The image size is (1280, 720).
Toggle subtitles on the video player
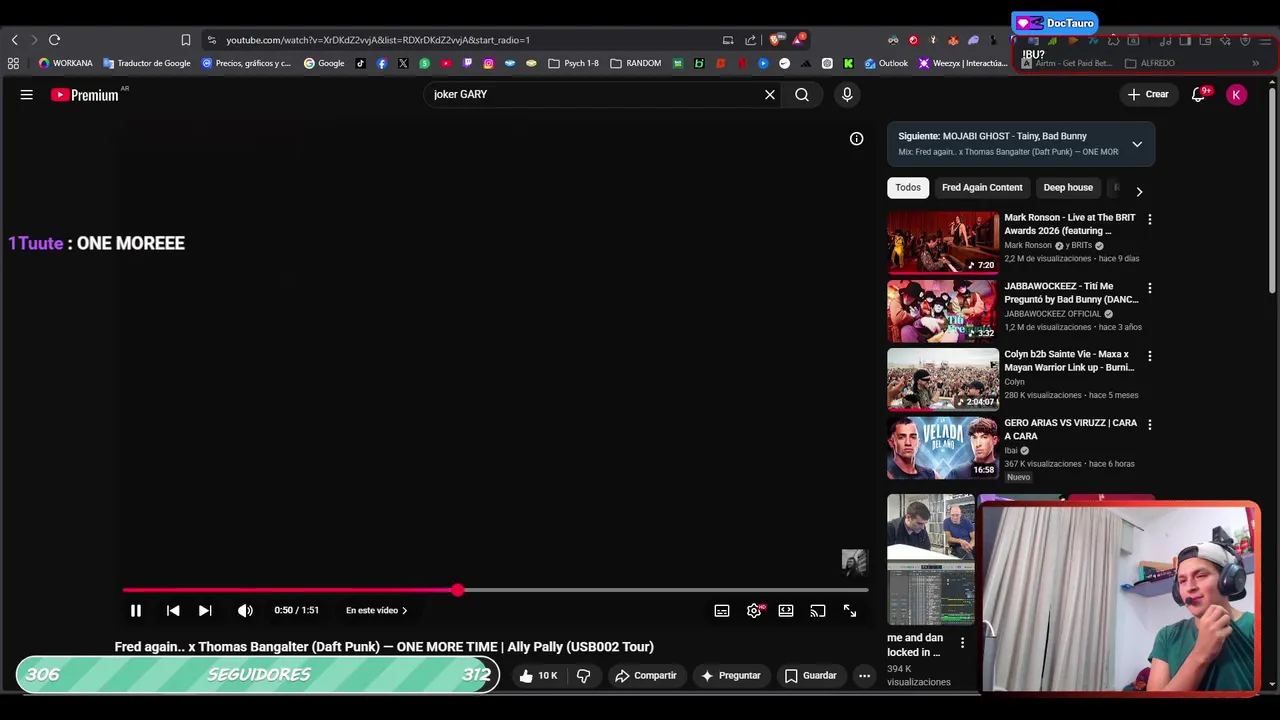[x=722, y=610]
